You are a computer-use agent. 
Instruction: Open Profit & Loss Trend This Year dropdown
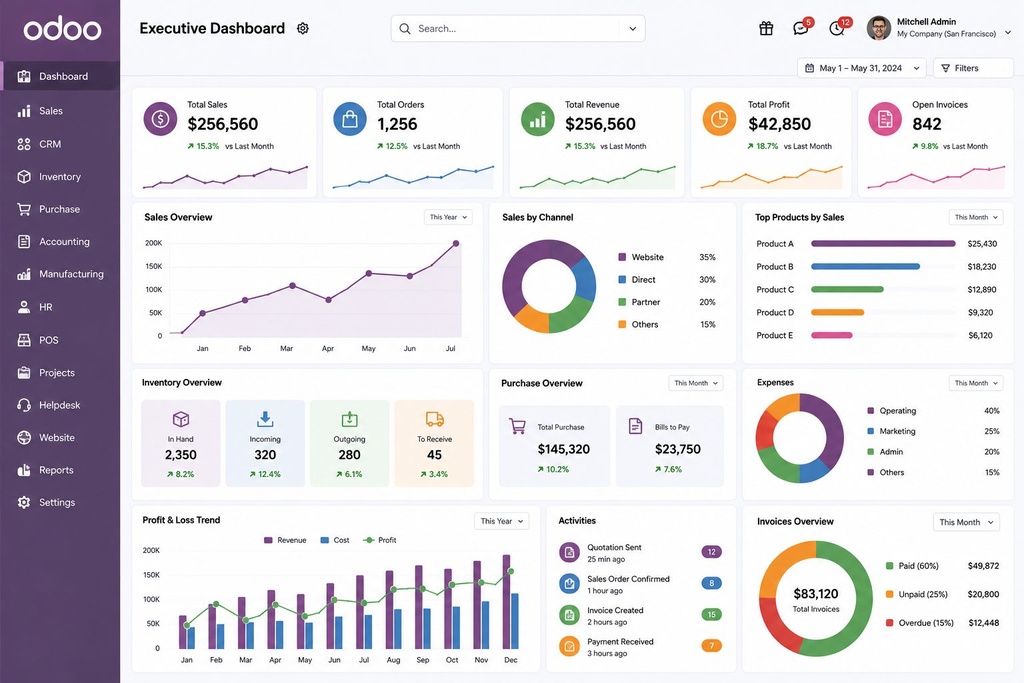click(502, 521)
